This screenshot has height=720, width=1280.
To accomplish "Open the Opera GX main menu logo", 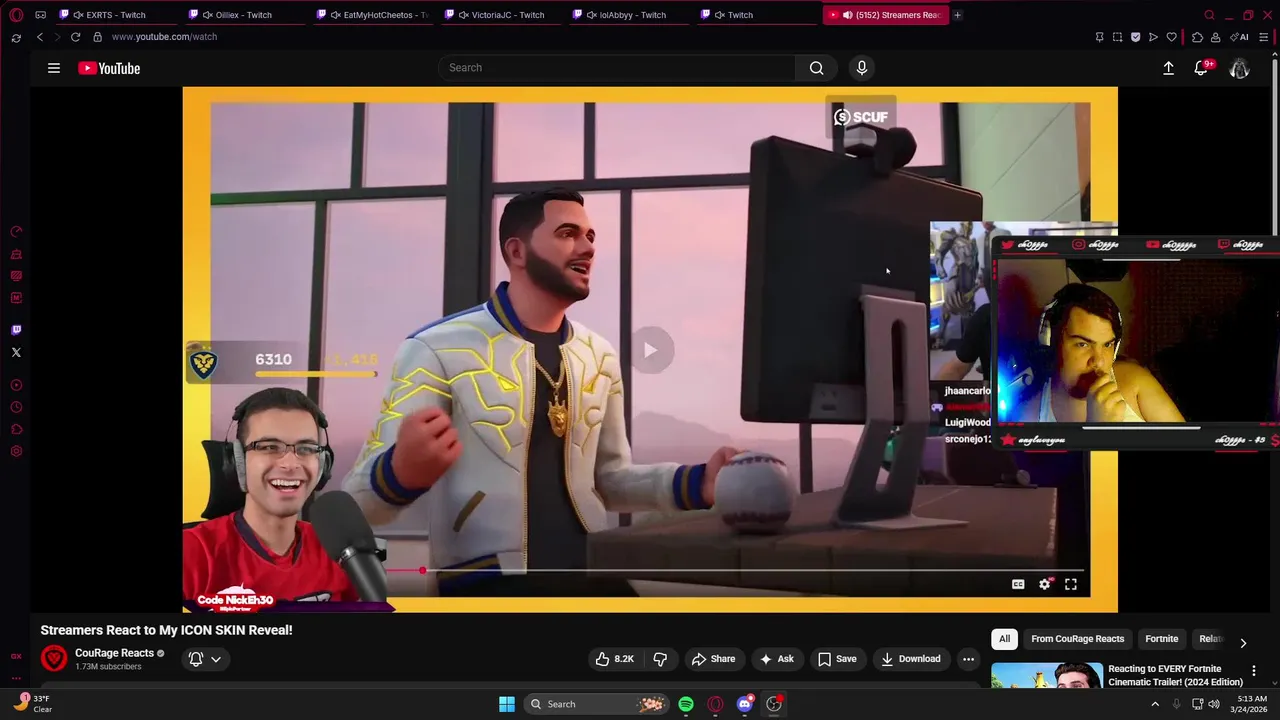I will click(x=16, y=15).
